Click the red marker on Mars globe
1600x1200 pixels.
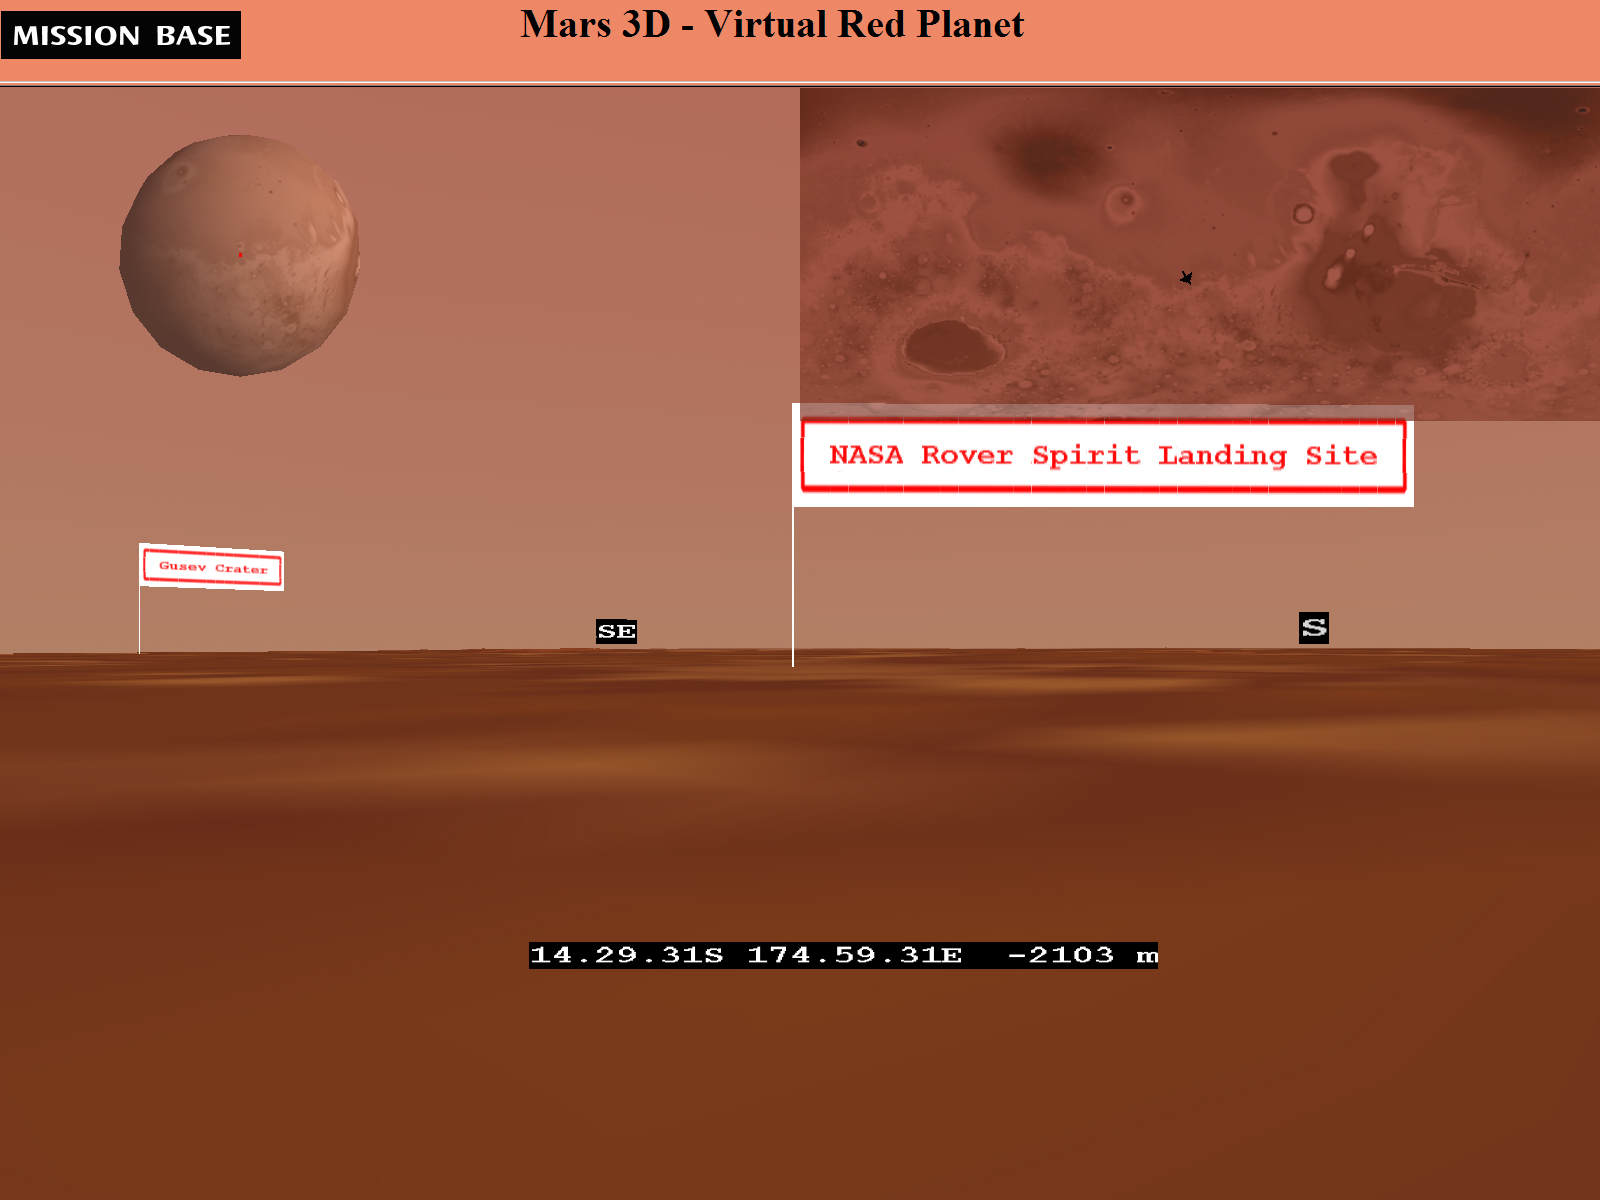pos(240,255)
